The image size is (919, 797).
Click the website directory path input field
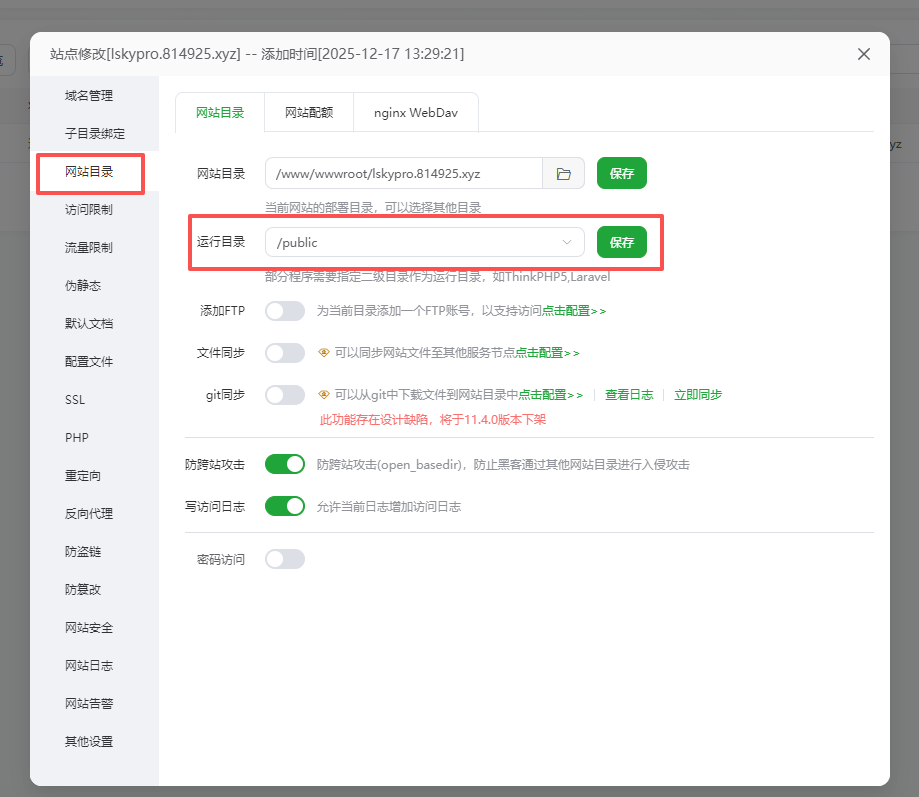click(x=400, y=172)
